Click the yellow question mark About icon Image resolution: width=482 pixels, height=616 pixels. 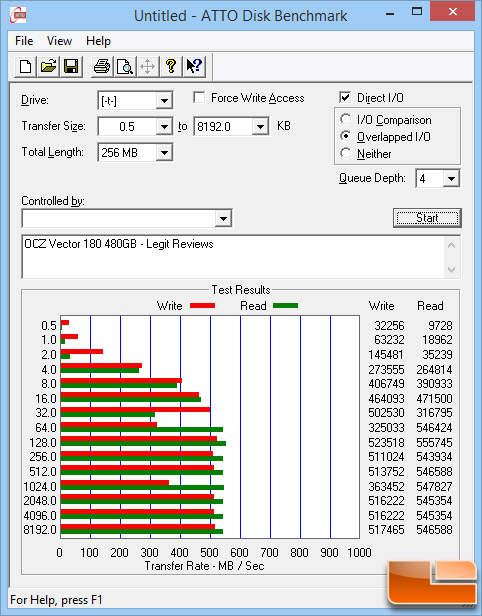(x=171, y=66)
